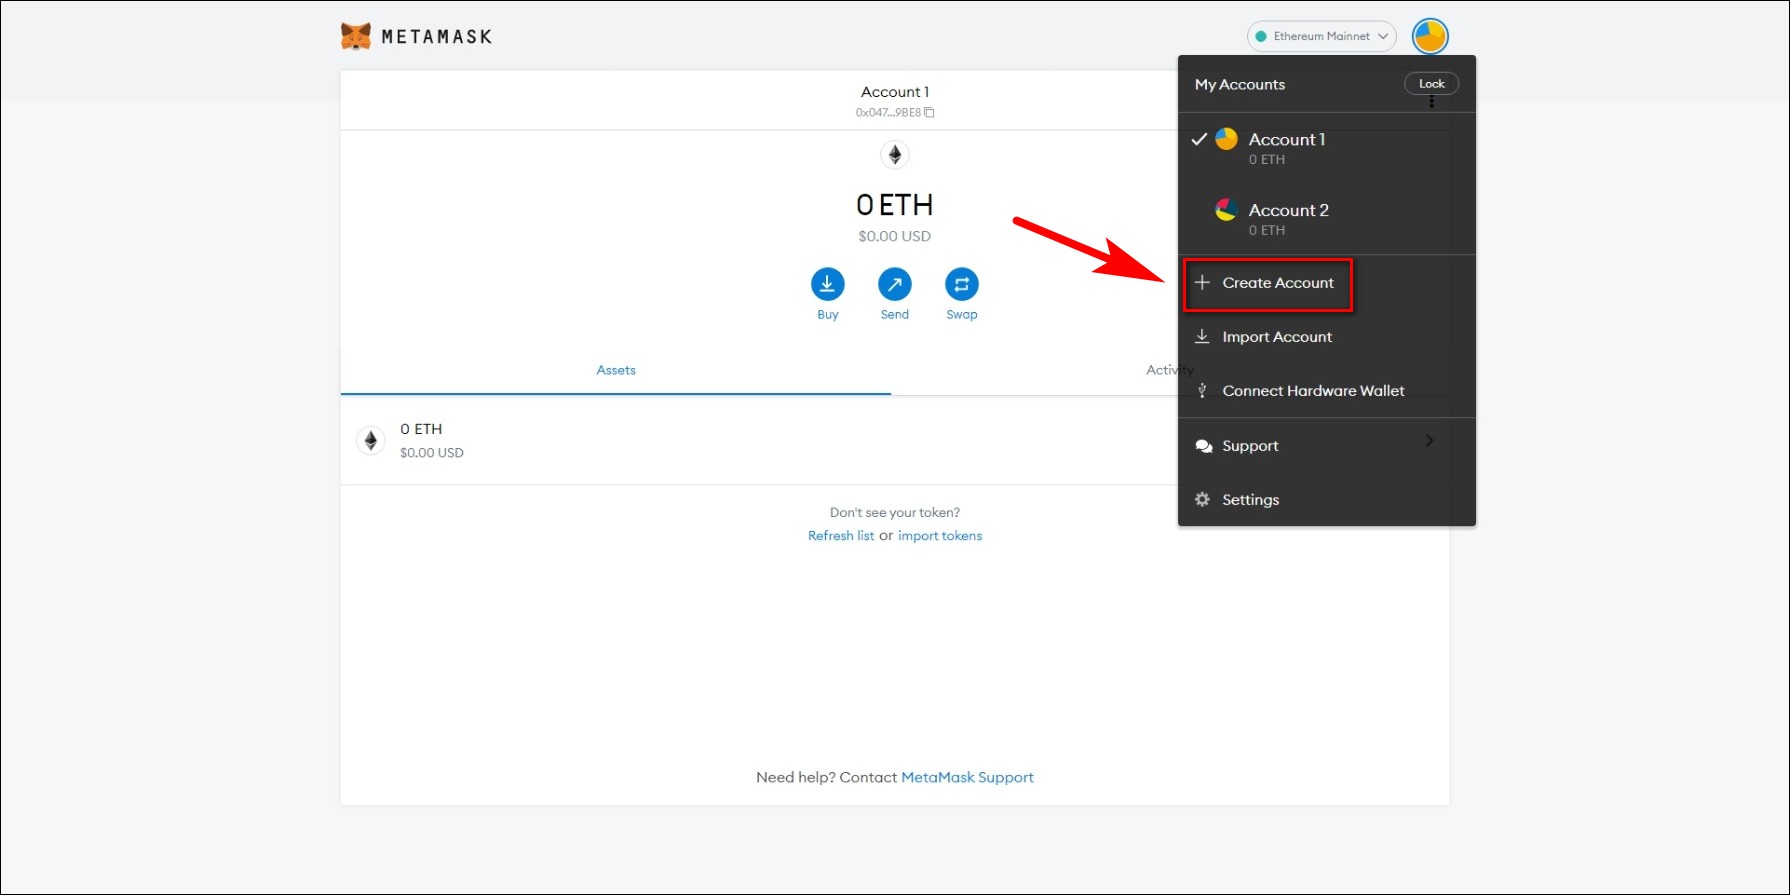The image size is (1790, 895).
Task: Click the Swap icon button
Action: coord(961,284)
